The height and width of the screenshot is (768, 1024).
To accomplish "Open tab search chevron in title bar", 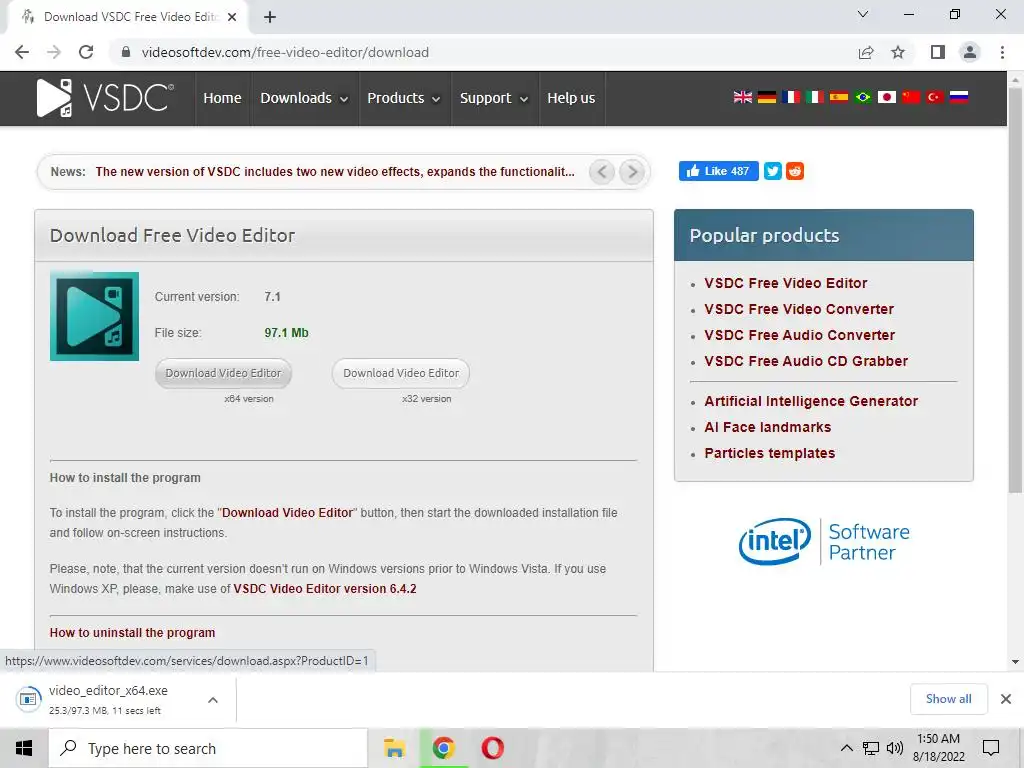I will (863, 14).
